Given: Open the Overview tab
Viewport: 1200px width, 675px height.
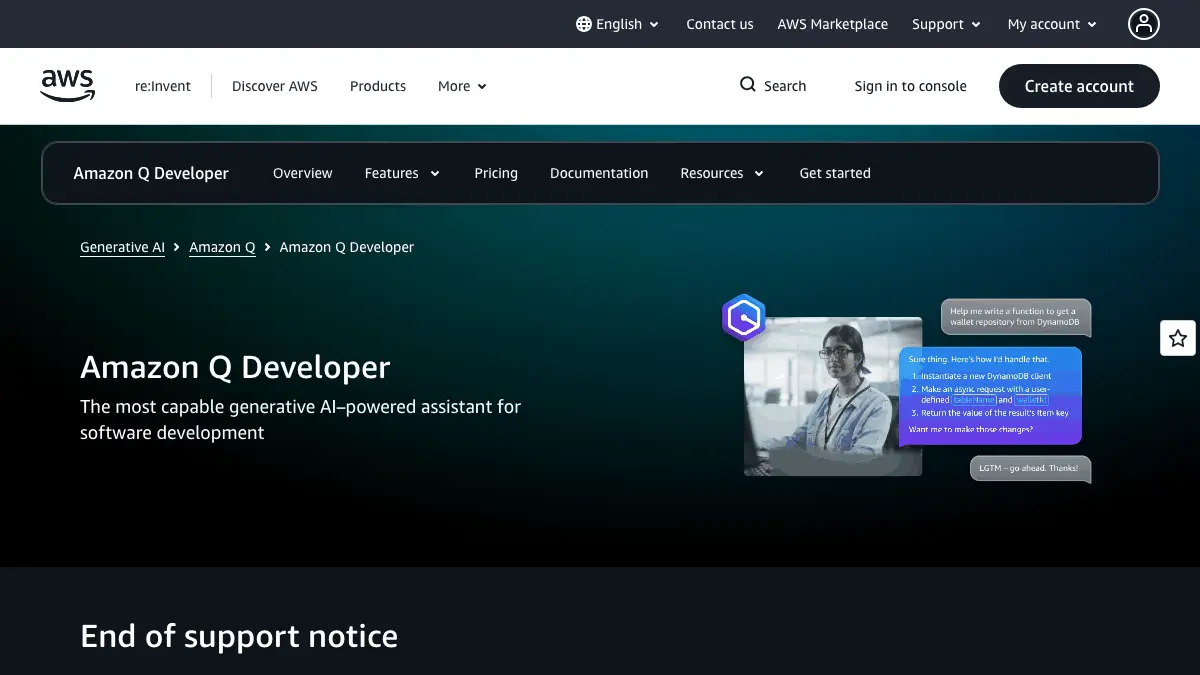Looking at the screenshot, I should click(302, 173).
